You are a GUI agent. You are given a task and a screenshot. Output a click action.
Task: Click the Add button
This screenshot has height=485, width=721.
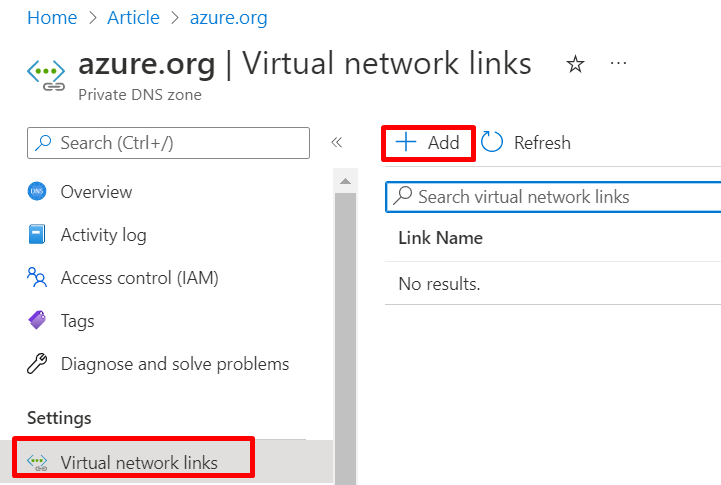point(428,142)
